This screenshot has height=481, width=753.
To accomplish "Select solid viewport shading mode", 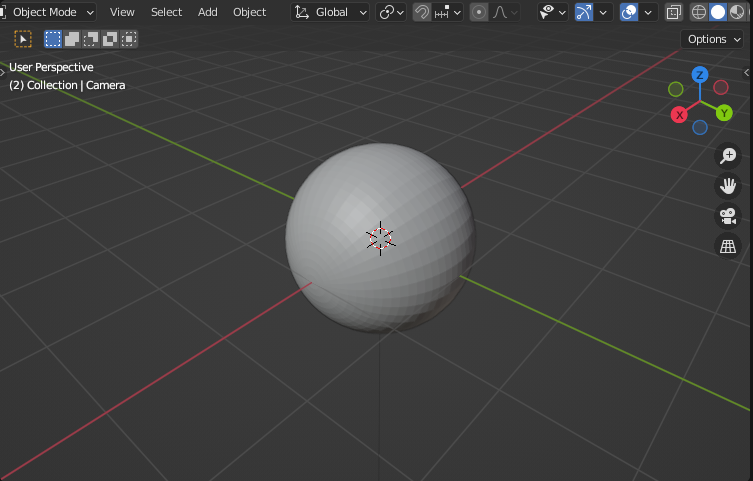I will (x=717, y=12).
